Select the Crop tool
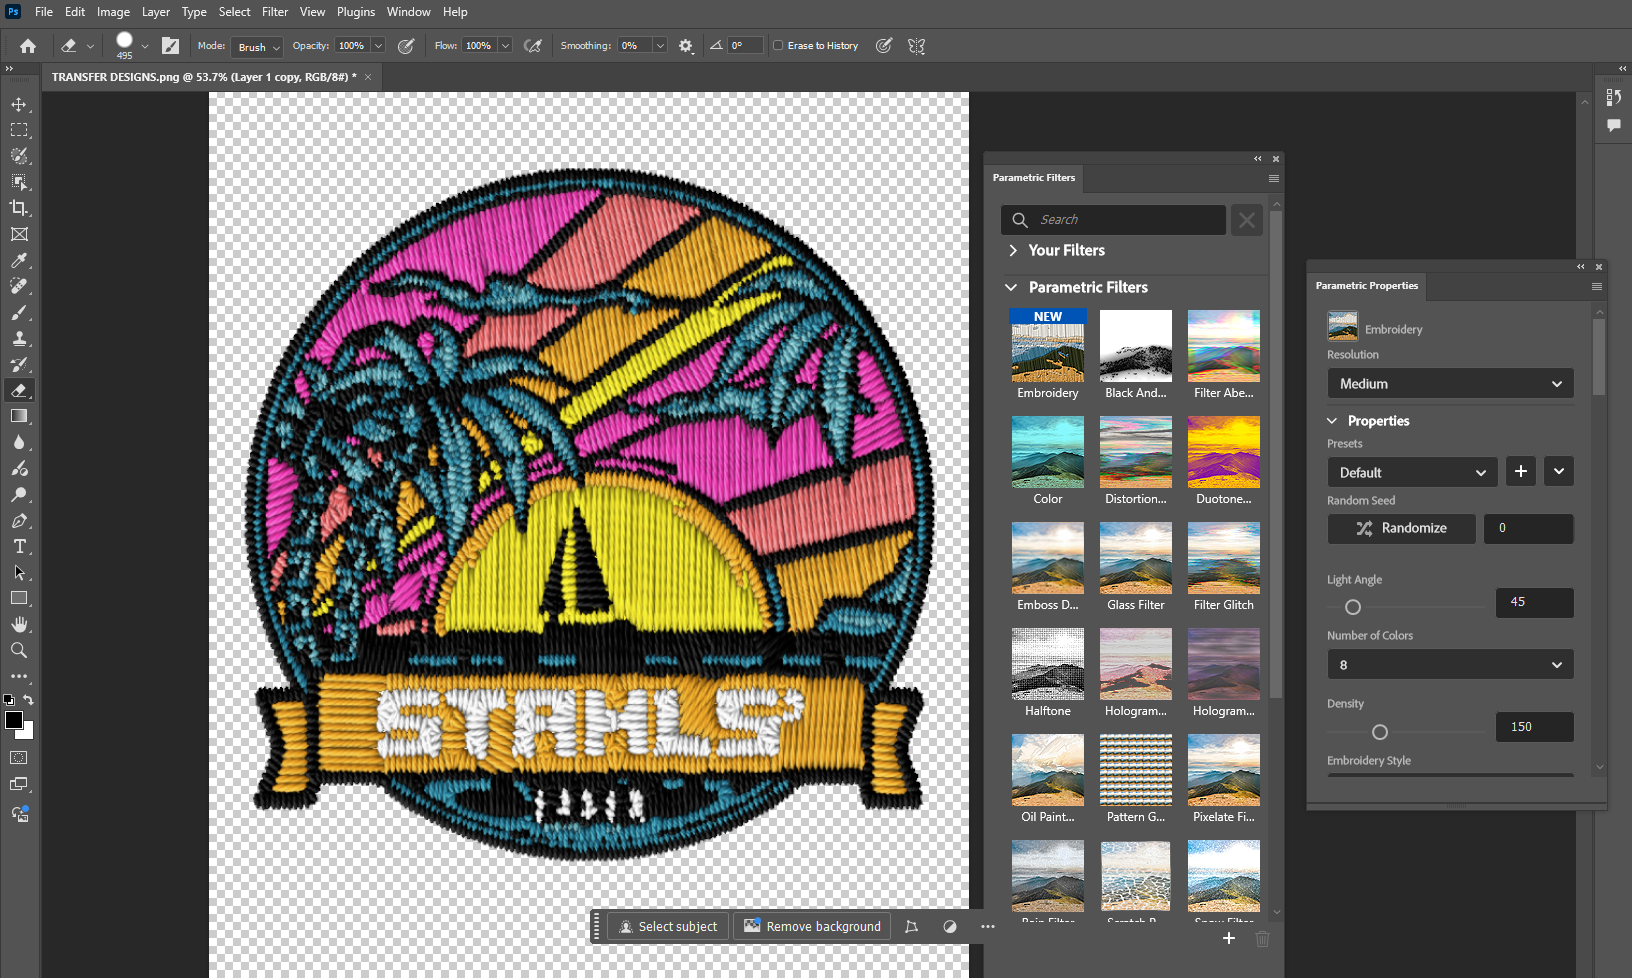This screenshot has height=978, width=1632. 19,208
